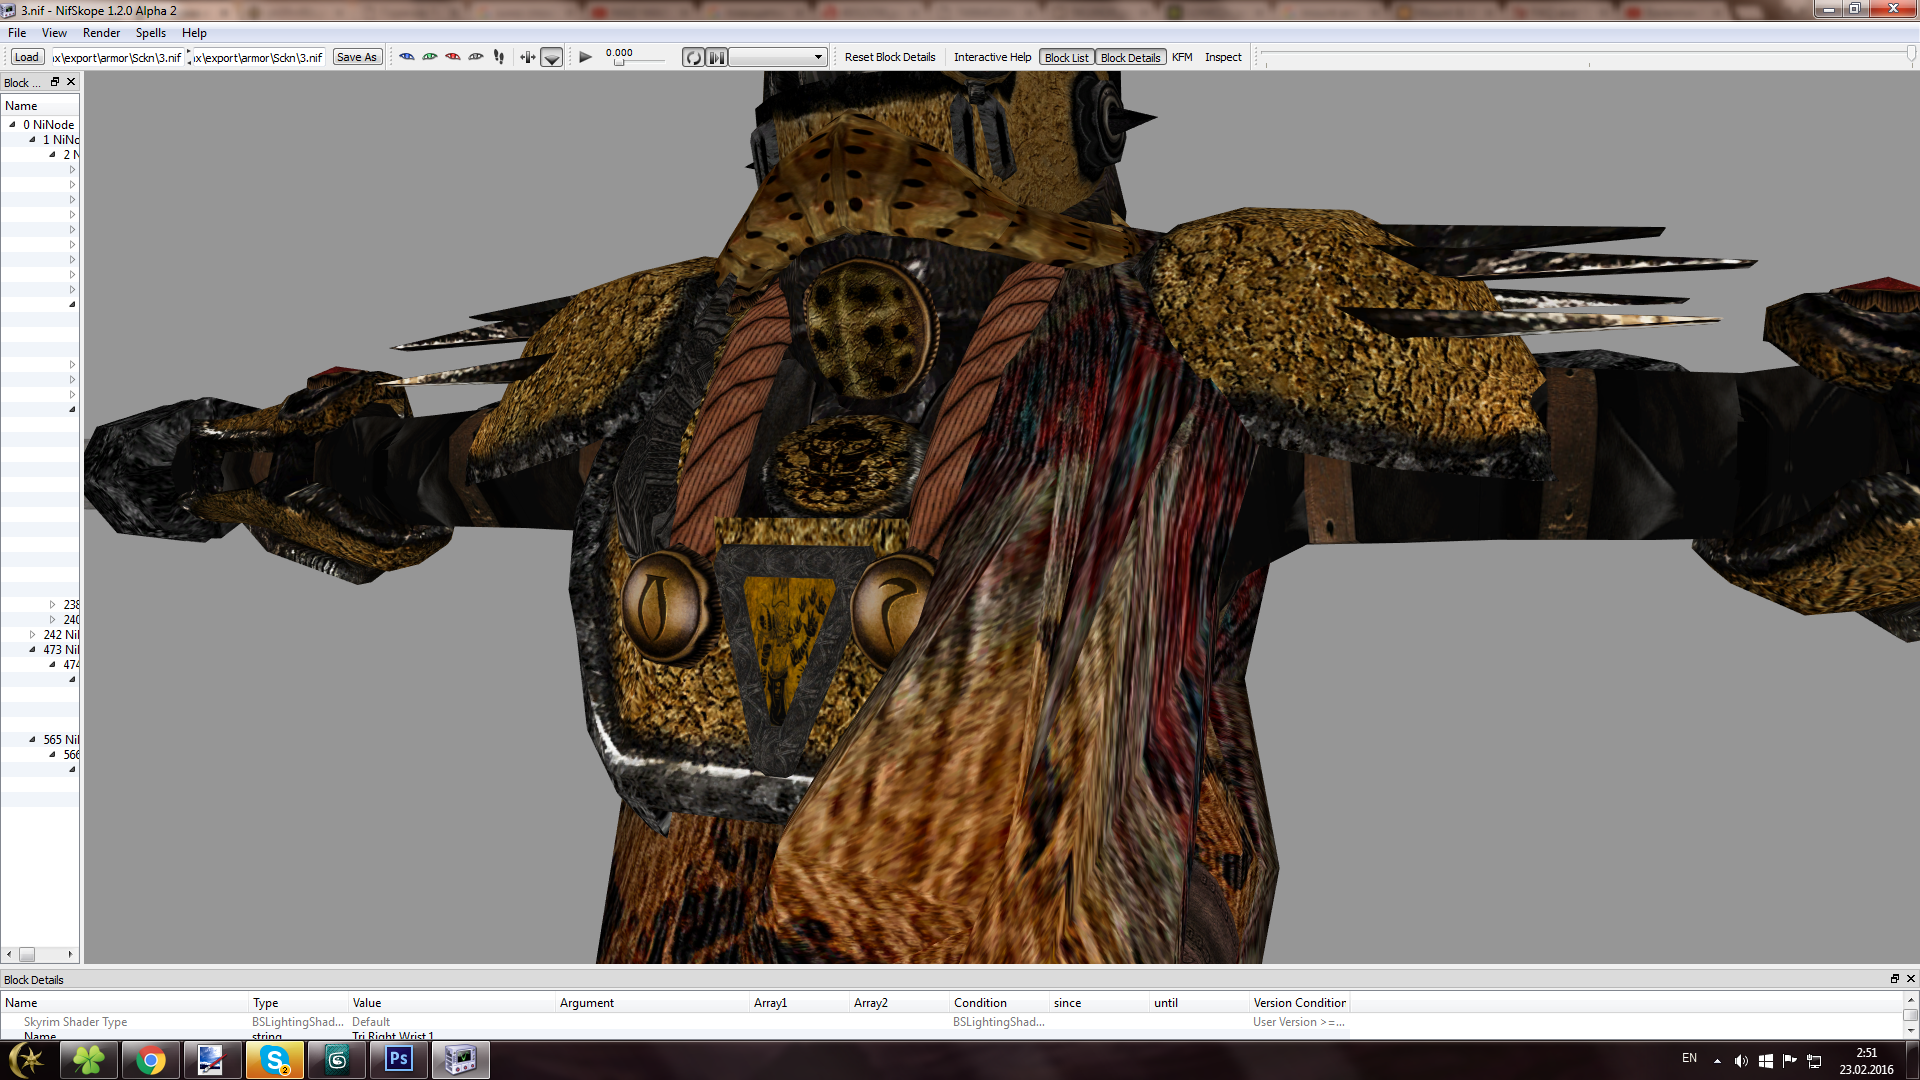Toggle the KFM panel button
Viewport: 1920px width, 1080px height.
1182,57
